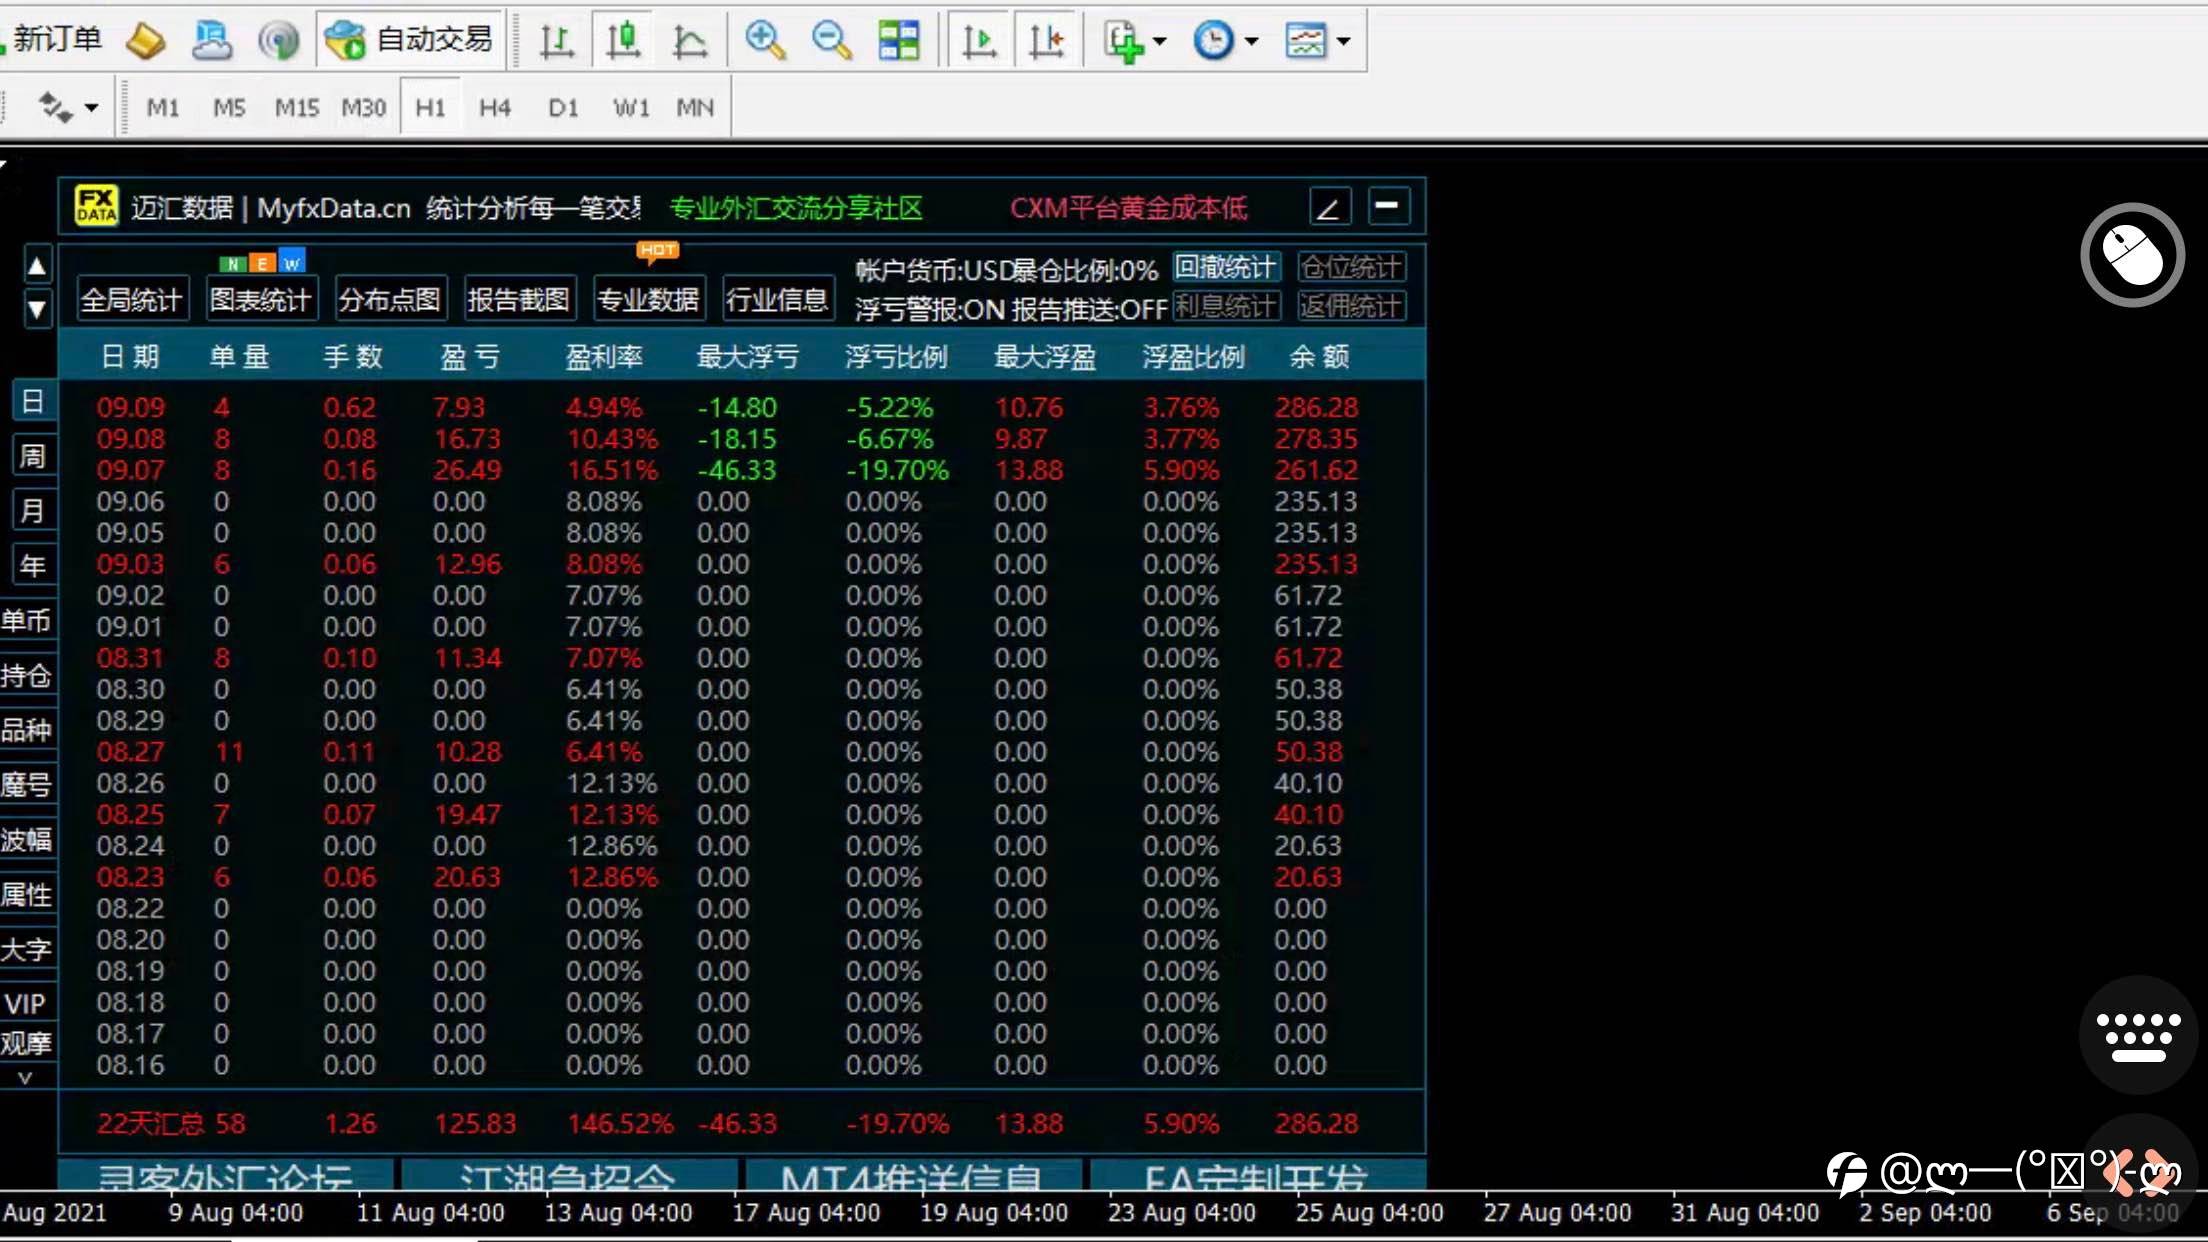Expand the chart templates dropdown arrow
2208x1242 pixels.
tap(1343, 41)
